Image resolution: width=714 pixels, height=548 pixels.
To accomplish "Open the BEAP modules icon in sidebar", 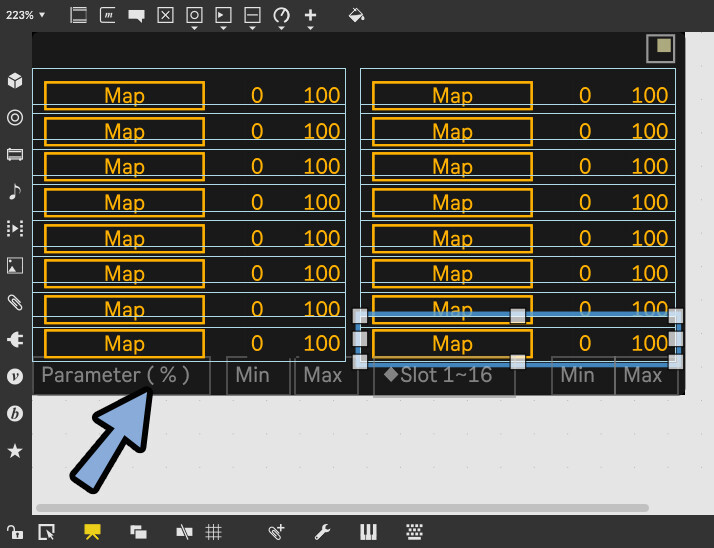I will click(x=15, y=413).
